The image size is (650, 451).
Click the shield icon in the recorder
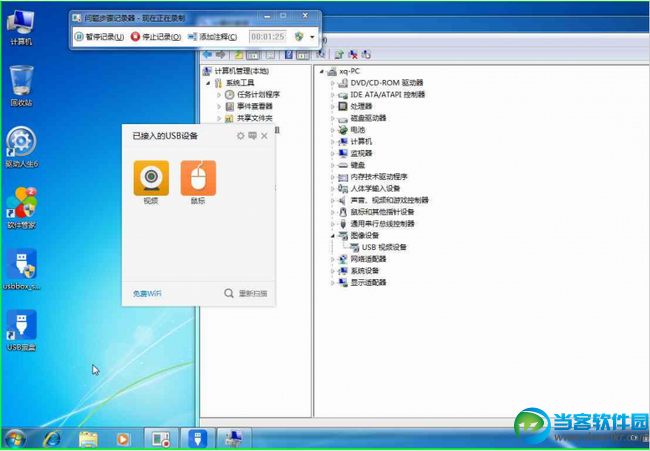click(x=299, y=36)
